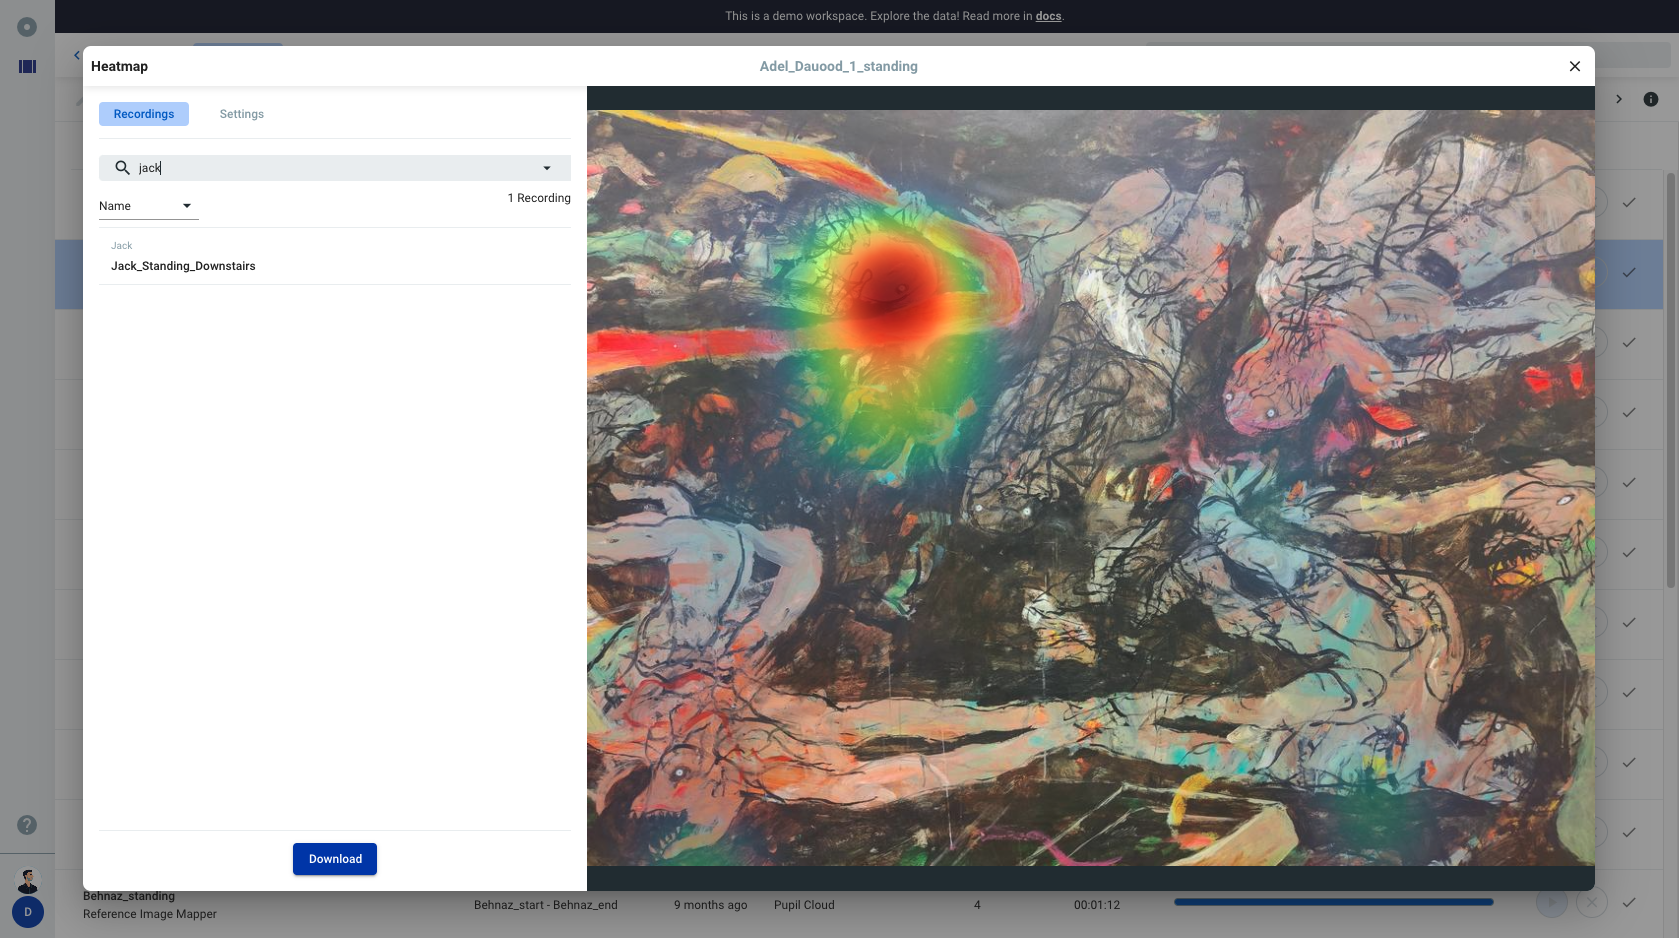Click the Behnaz_standing progress bar
Screen dimensions: 1679x938
tap(1334, 902)
